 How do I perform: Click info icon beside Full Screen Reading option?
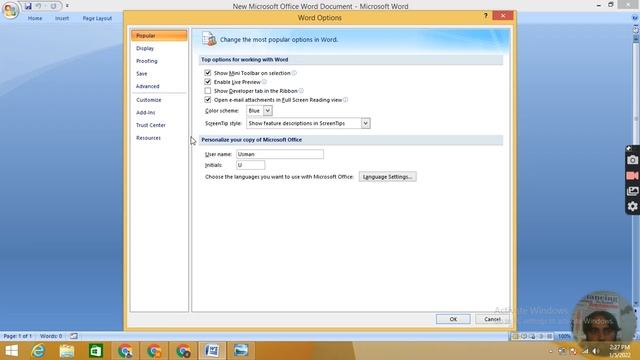pos(346,100)
